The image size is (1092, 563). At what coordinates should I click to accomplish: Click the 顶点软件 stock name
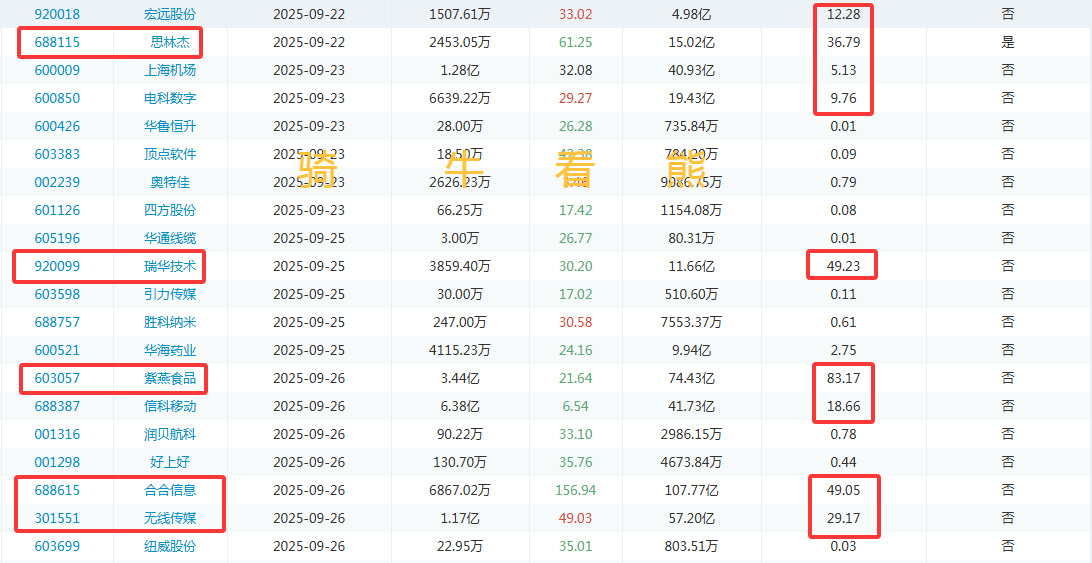point(169,154)
